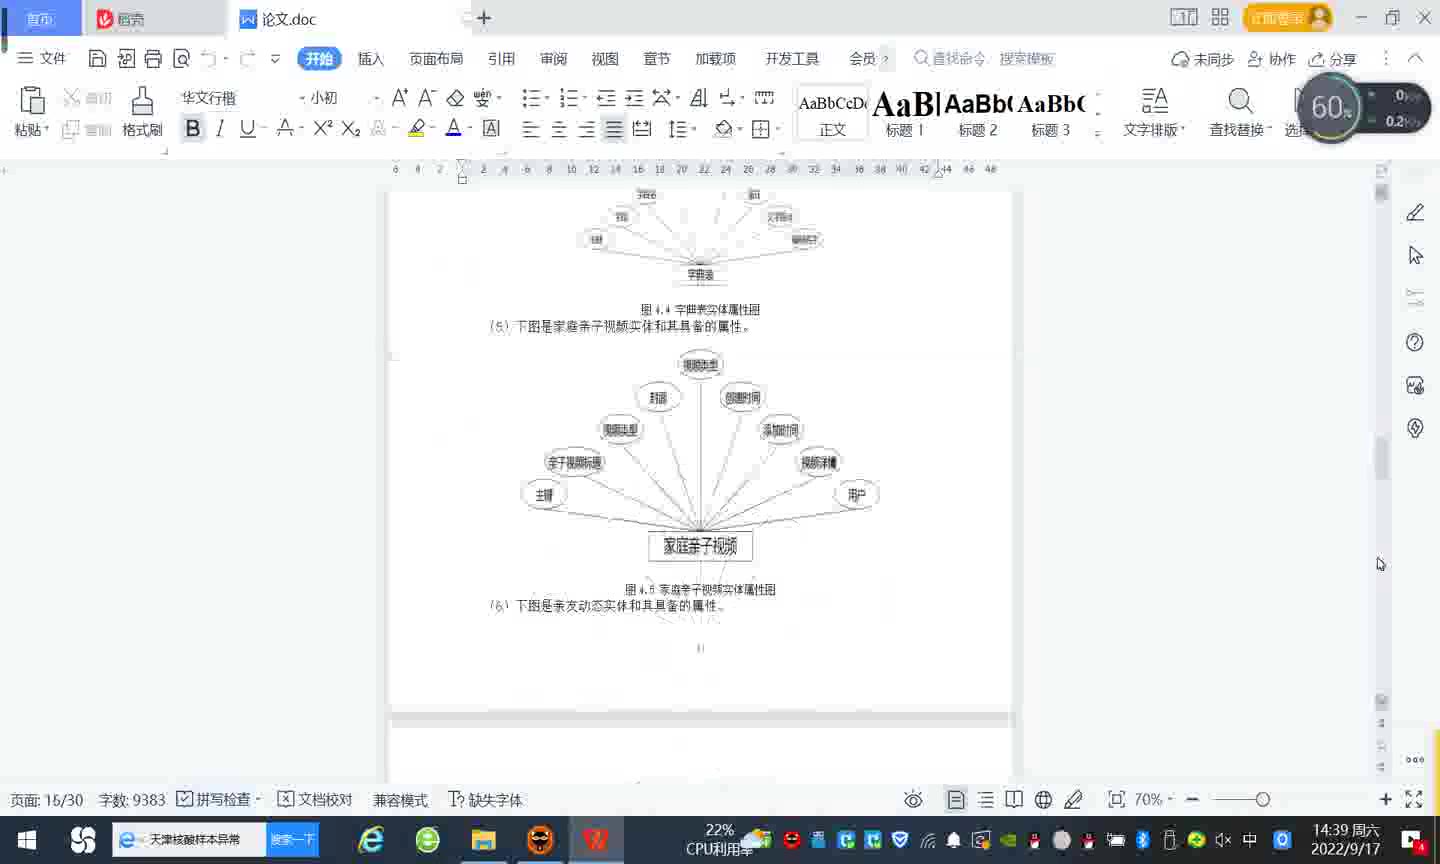Expand highlight color dropdown arrow

coord(433,128)
